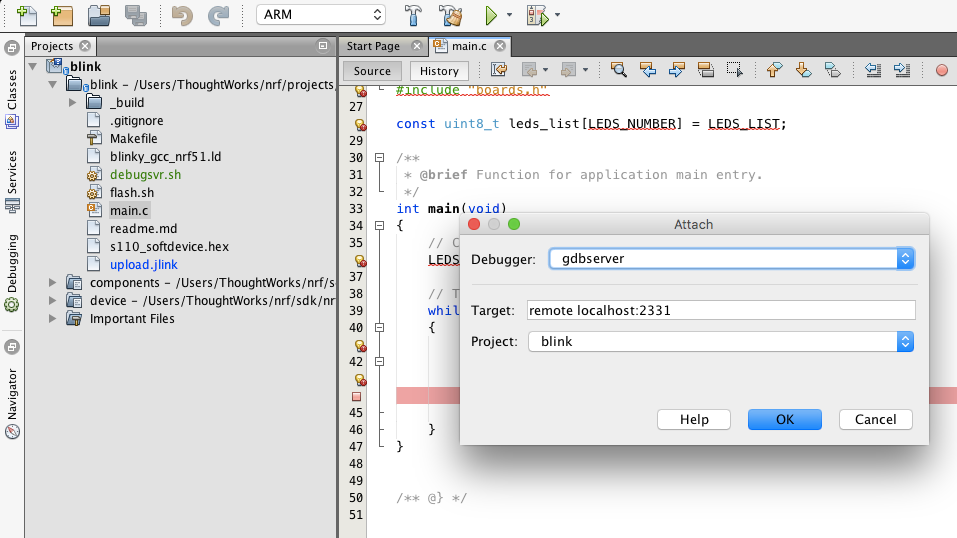The image size is (957, 538).
Task: Click Previous Bookmark icon
Action: pyautogui.click(x=774, y=70)
